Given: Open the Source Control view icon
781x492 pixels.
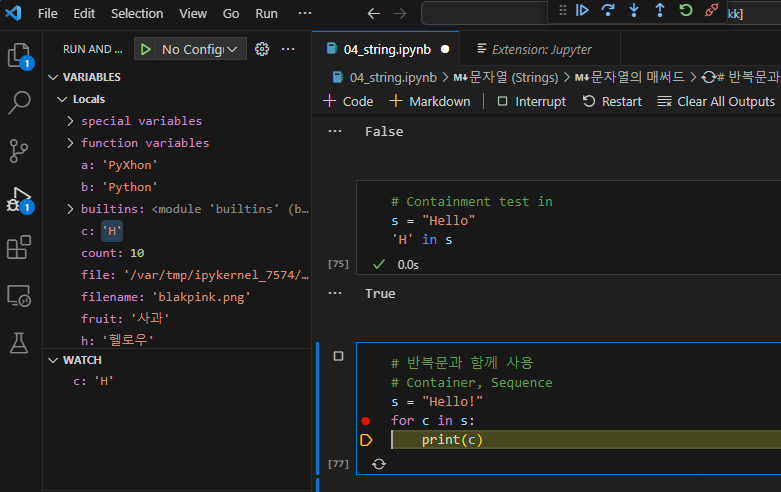Looking at the screenshot, I should click(19, 150).
